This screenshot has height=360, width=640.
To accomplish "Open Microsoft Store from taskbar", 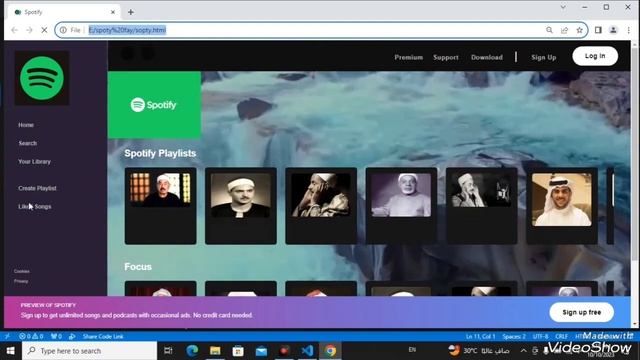I will coord(238,351).
